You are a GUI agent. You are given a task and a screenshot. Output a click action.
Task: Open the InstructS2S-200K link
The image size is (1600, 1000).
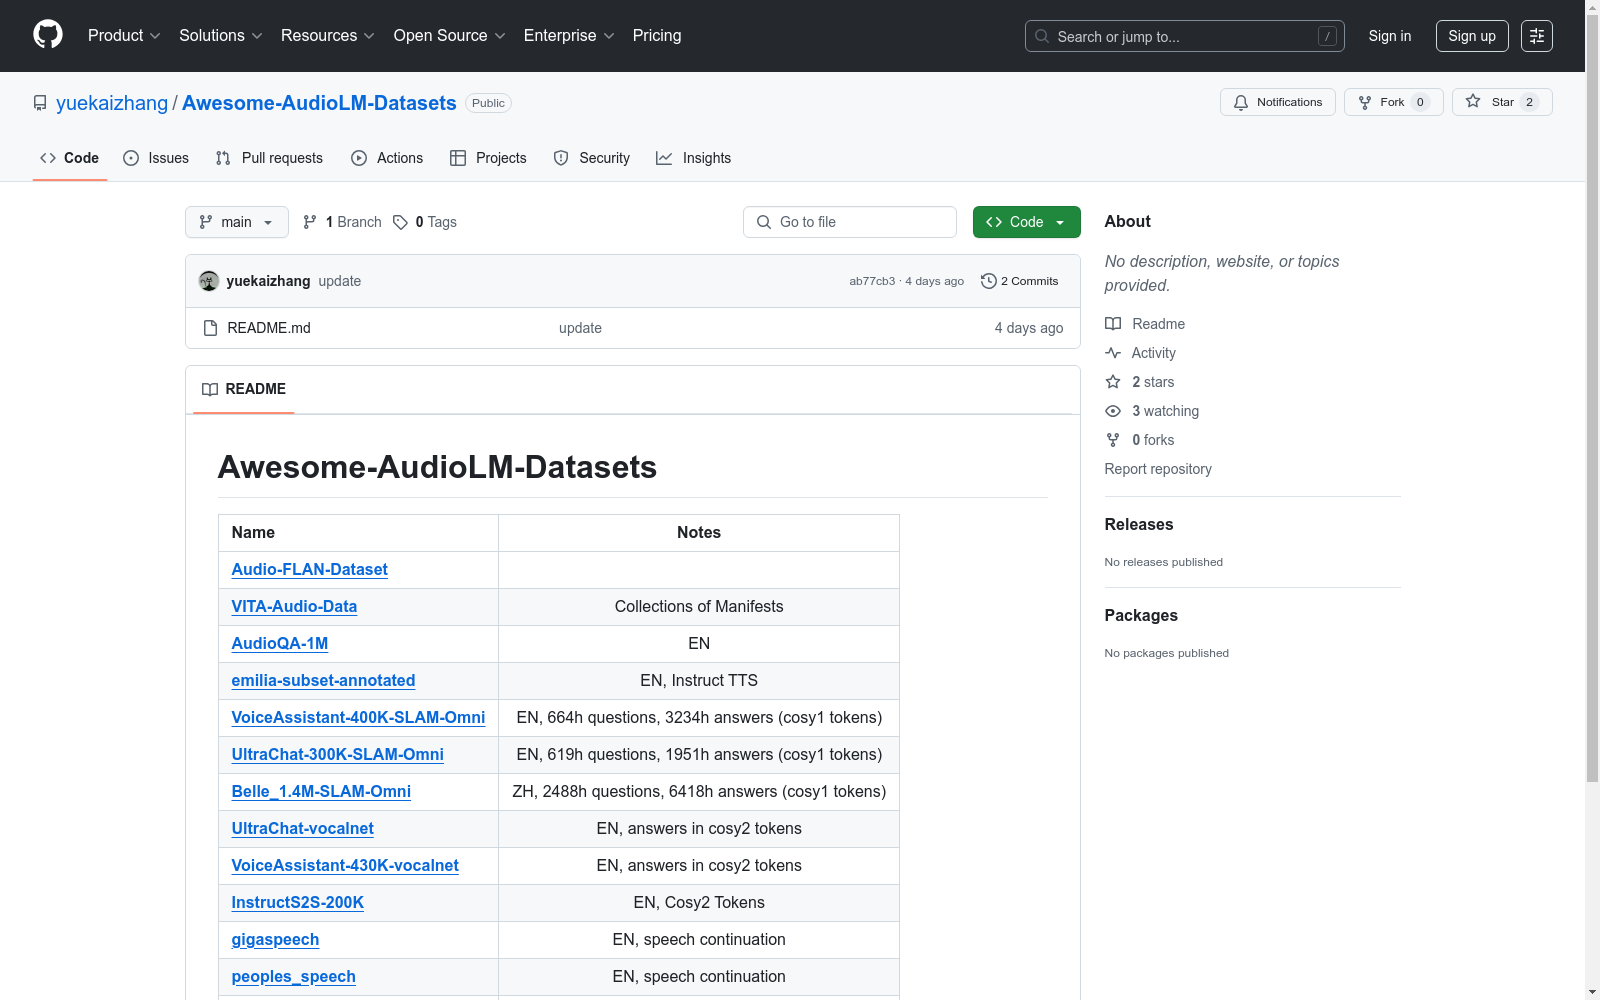point(298,902)
